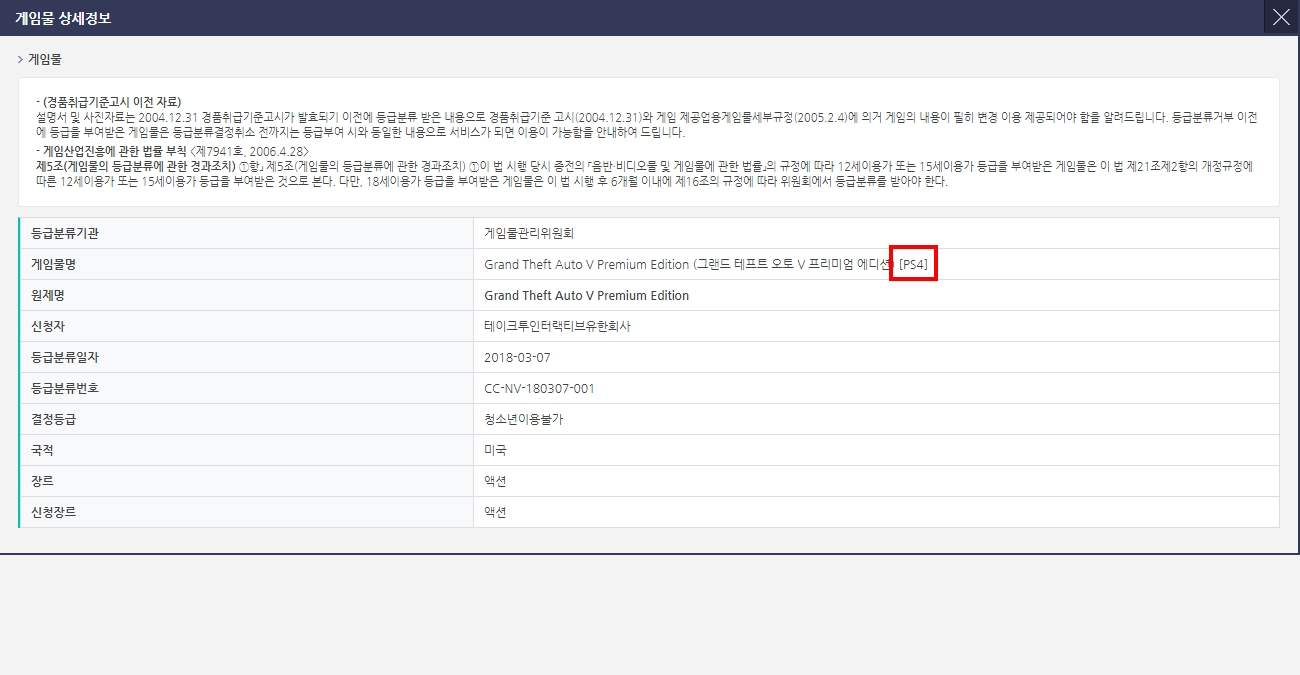Click the 청소년이용불가 rating value
Image resolution: width=1300 pixels, height=675 pixels.
pos(523,420)
